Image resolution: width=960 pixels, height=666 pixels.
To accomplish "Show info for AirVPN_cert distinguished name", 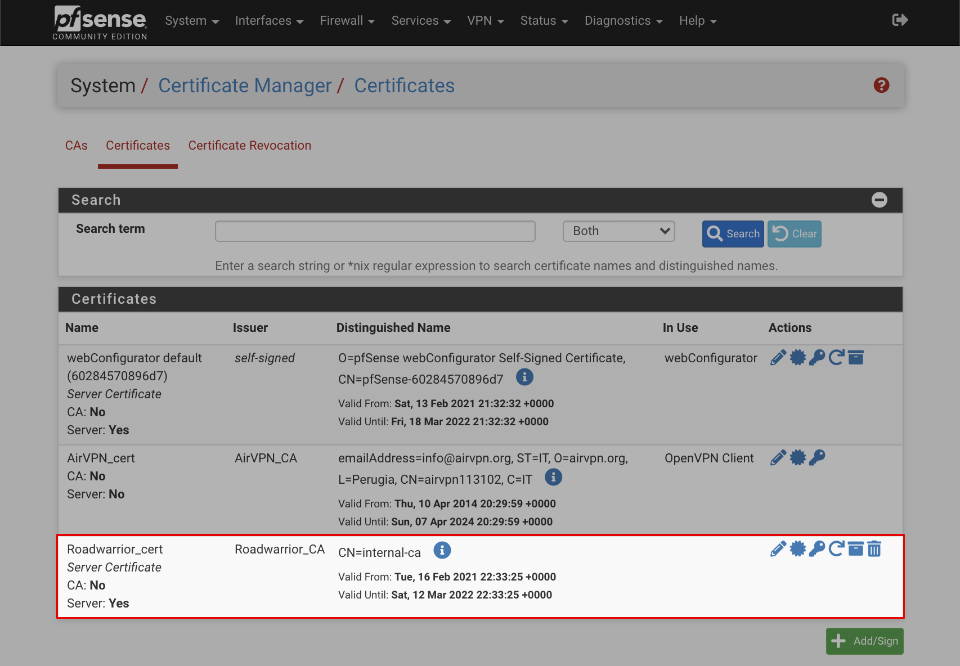I will click(553, 477).
